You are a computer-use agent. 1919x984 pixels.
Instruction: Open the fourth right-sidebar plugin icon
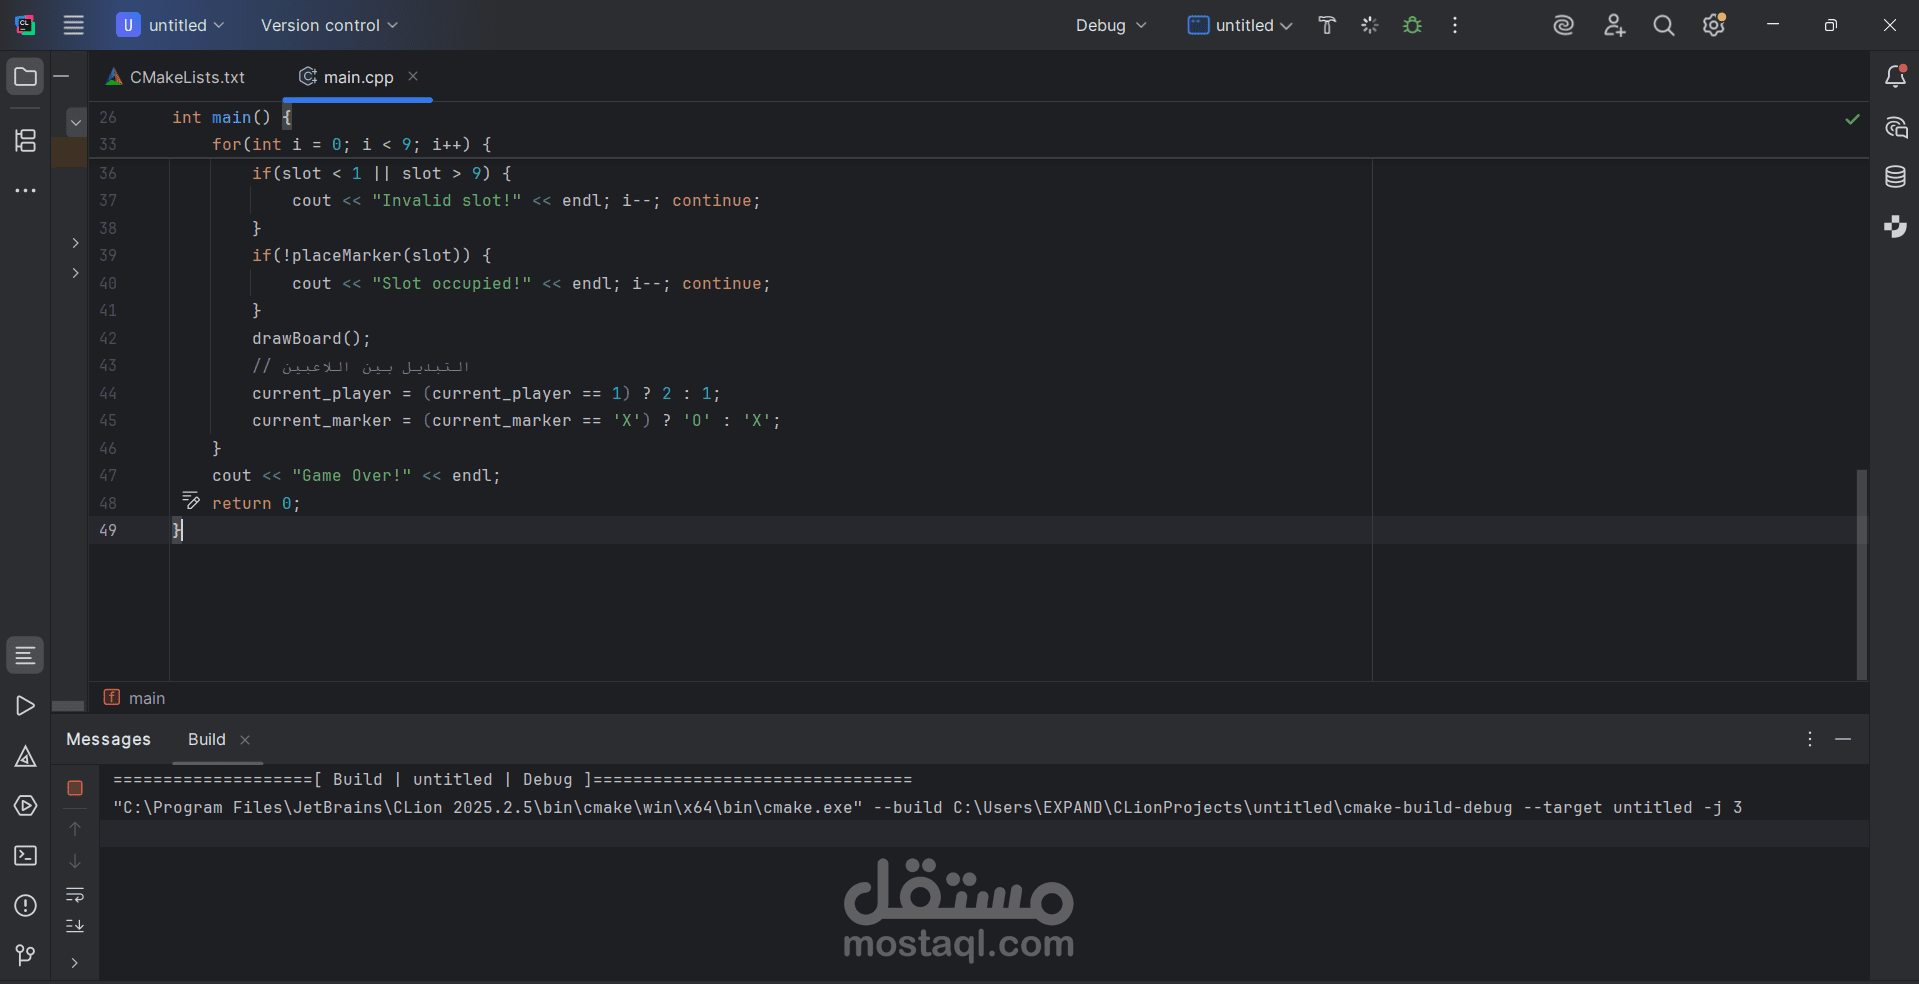point(1895,227)
